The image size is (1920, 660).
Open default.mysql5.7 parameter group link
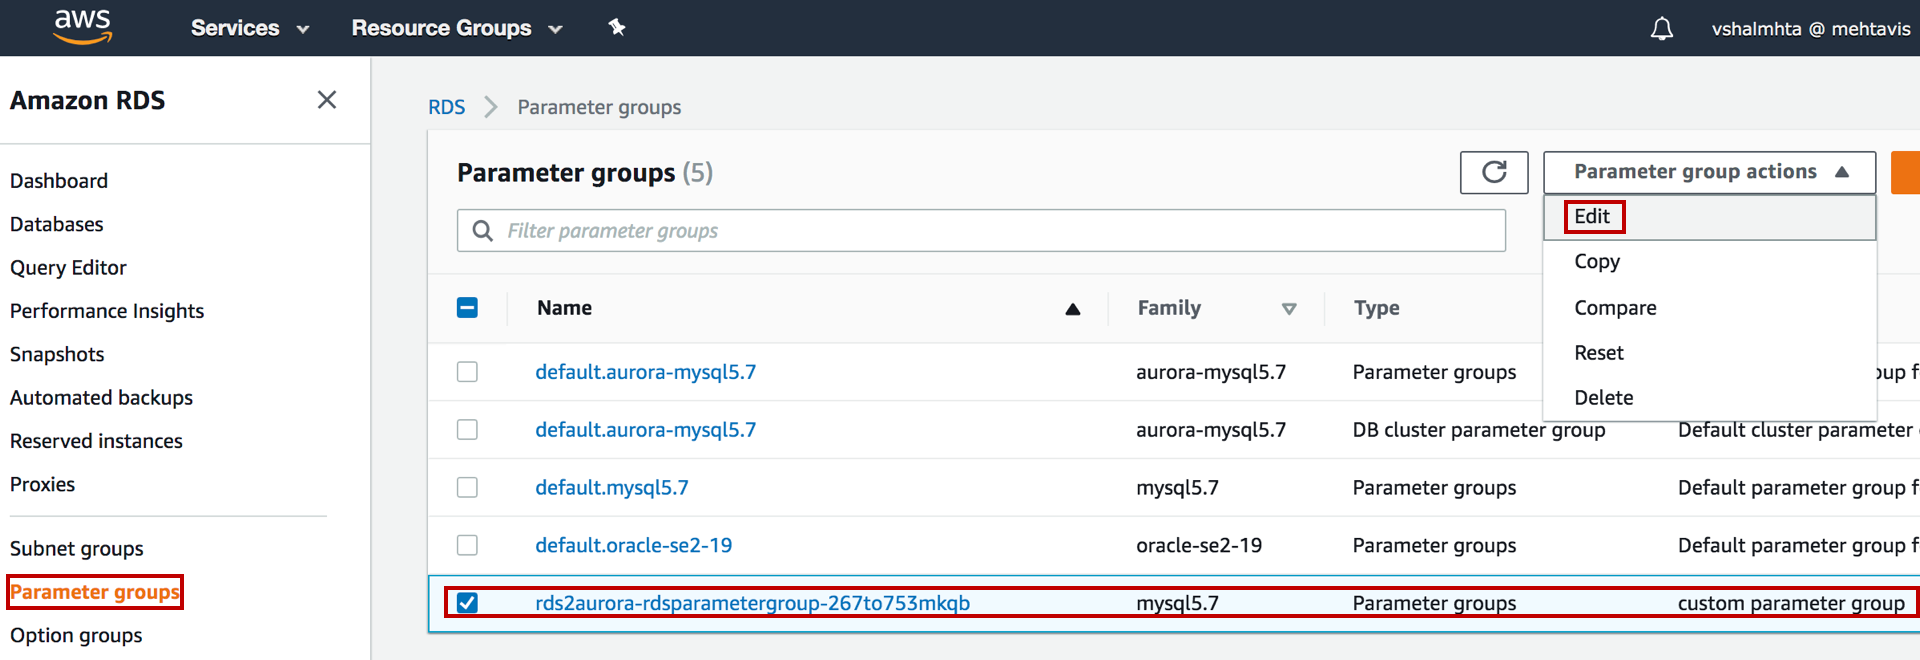[x=612, y=488]
